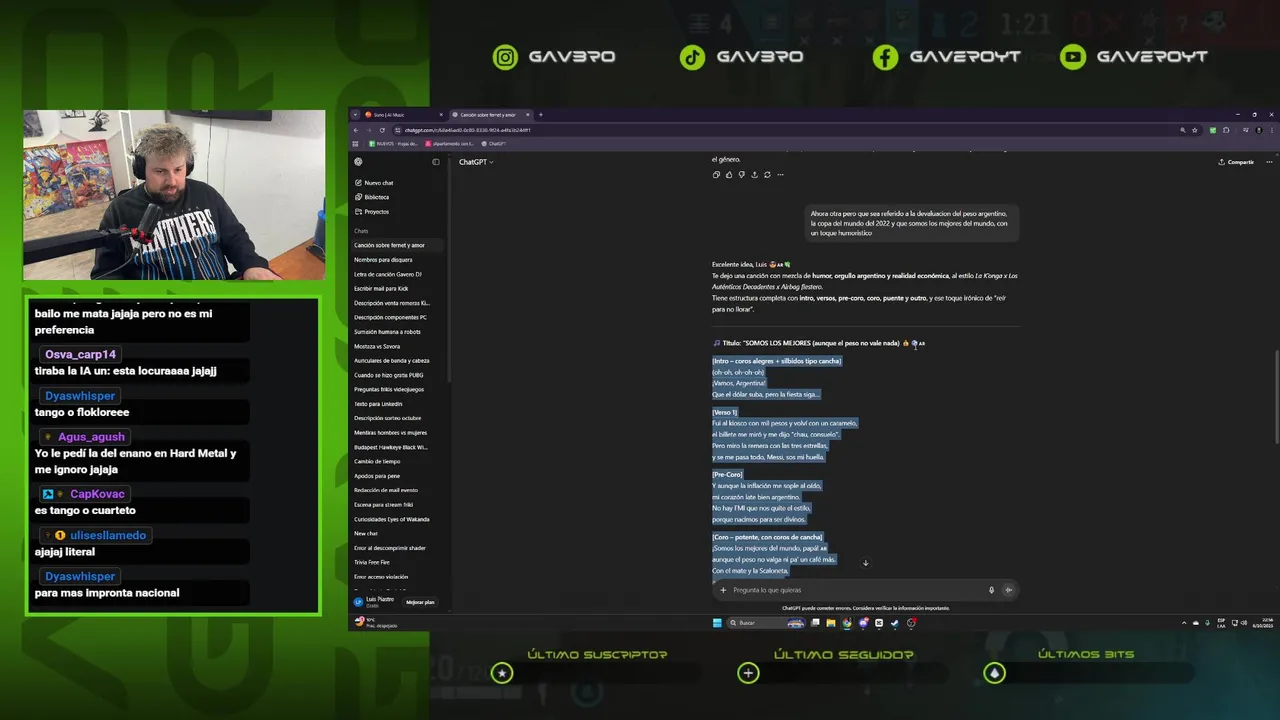Open the tab search dropdown arrow

tap(354, 115)
